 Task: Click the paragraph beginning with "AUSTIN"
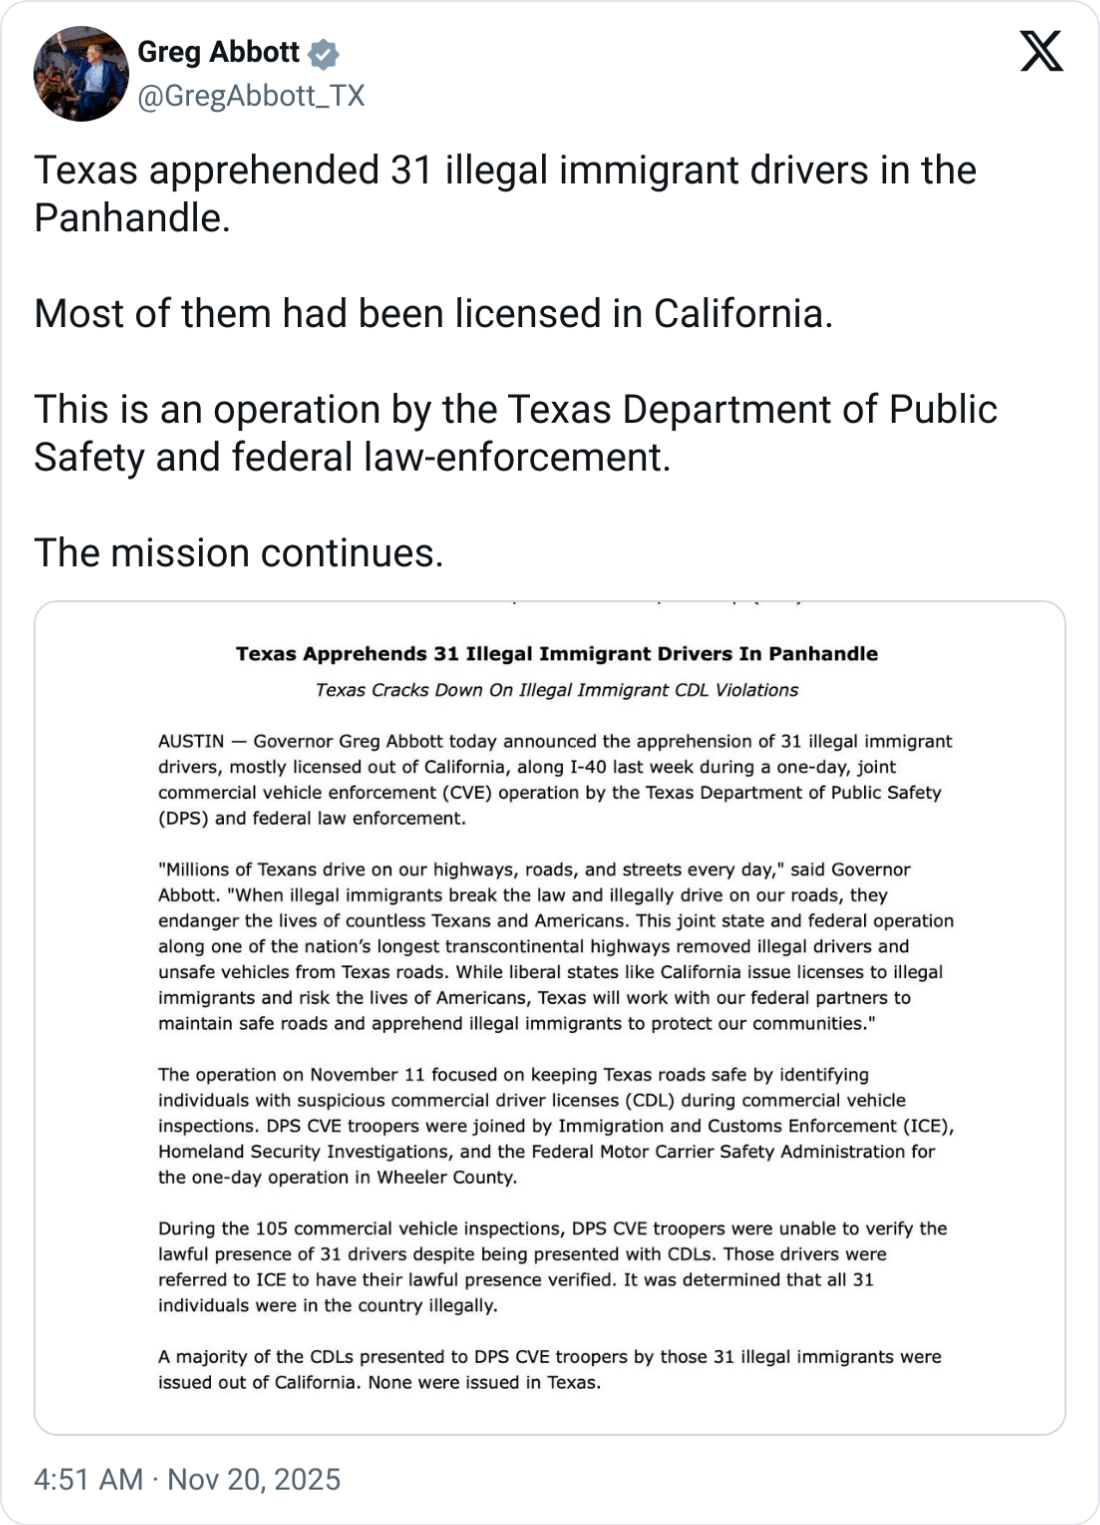click(555, 780)
